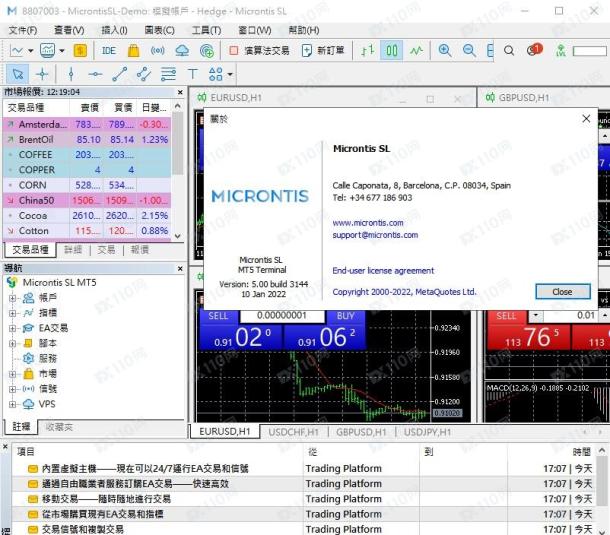Click the support@microntis.com email link
The image size is (610, 535).
pyautogui.click(x=375, y=235)
